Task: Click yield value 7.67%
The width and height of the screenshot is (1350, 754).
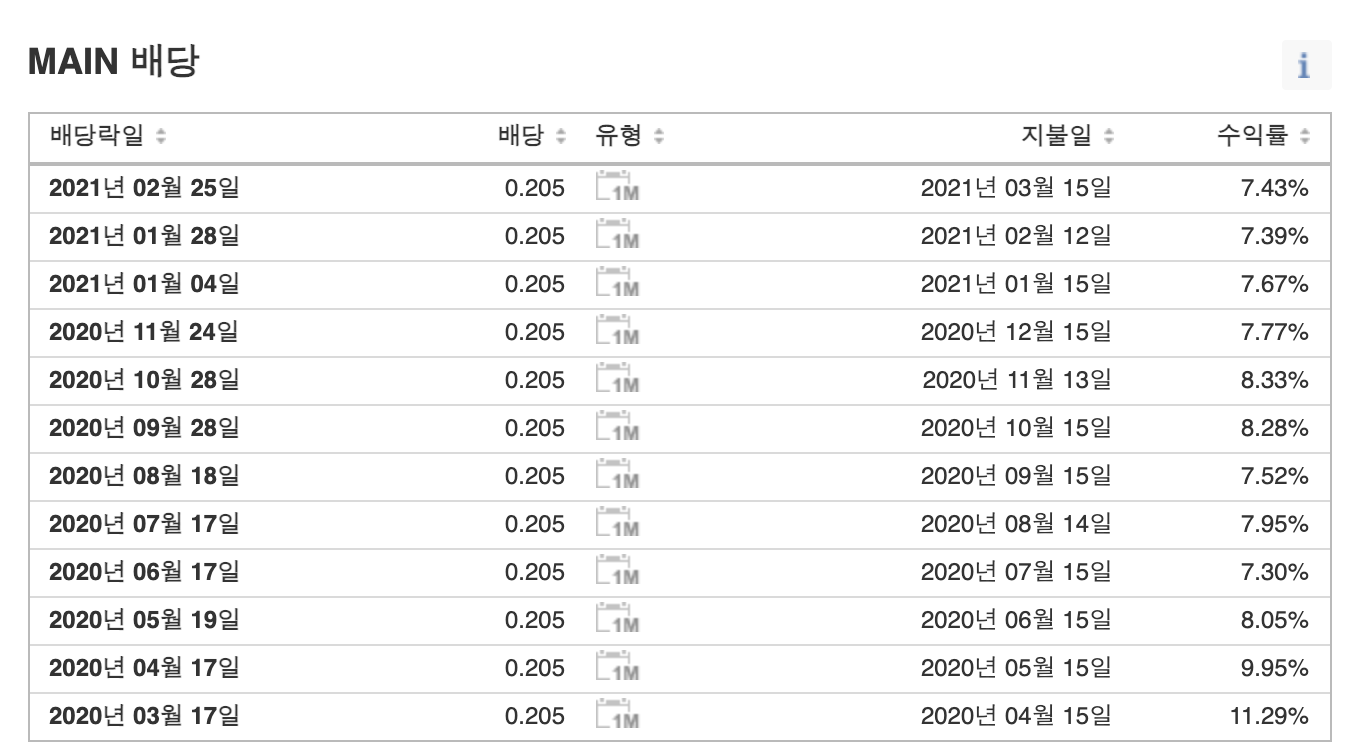Action: [x=1274, y=284]
